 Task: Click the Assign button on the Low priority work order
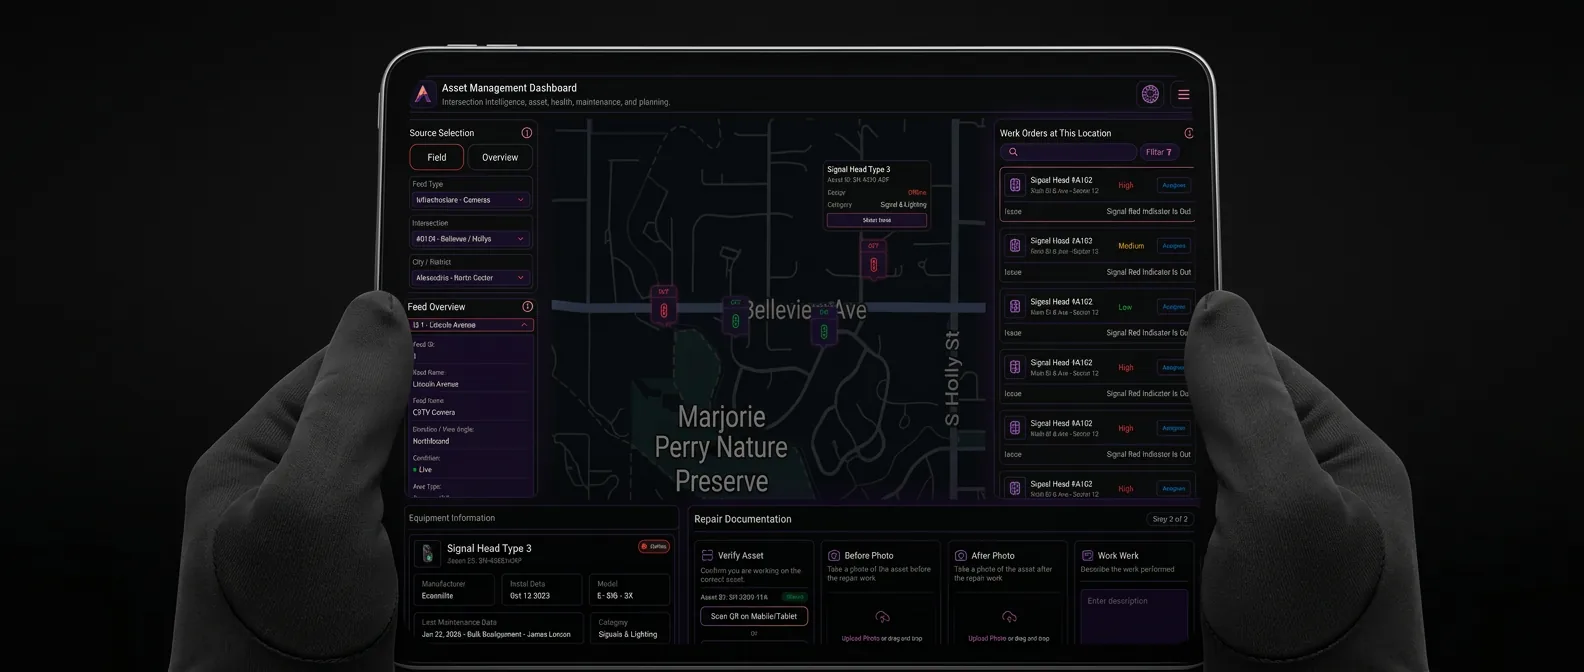click(x=1174, y=307)
